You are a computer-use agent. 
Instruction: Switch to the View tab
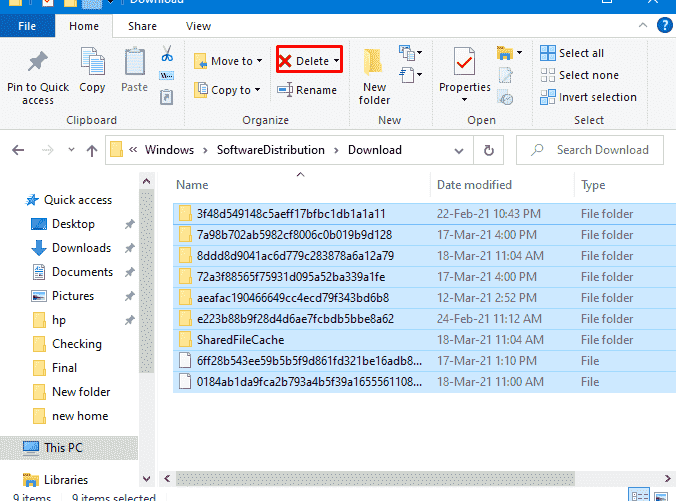tap(198, 26)
